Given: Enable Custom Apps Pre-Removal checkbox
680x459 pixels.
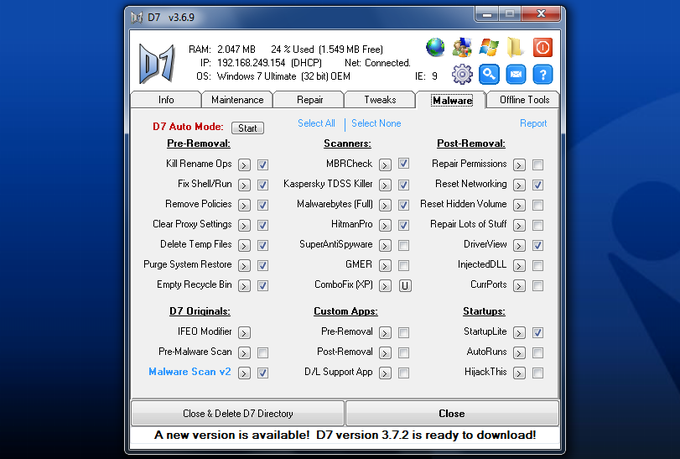Looking at the screenshot, I should pyautogui.click(x=404, y=333).
